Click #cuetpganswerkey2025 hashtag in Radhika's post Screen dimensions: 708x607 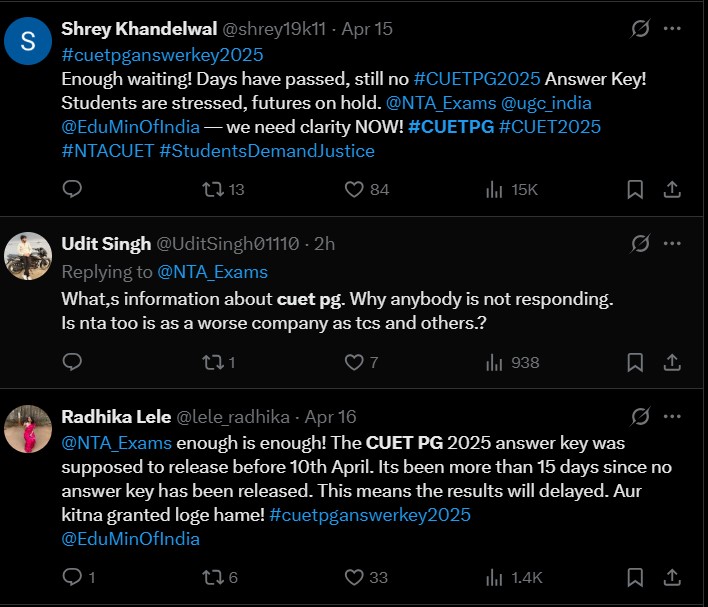369,514
